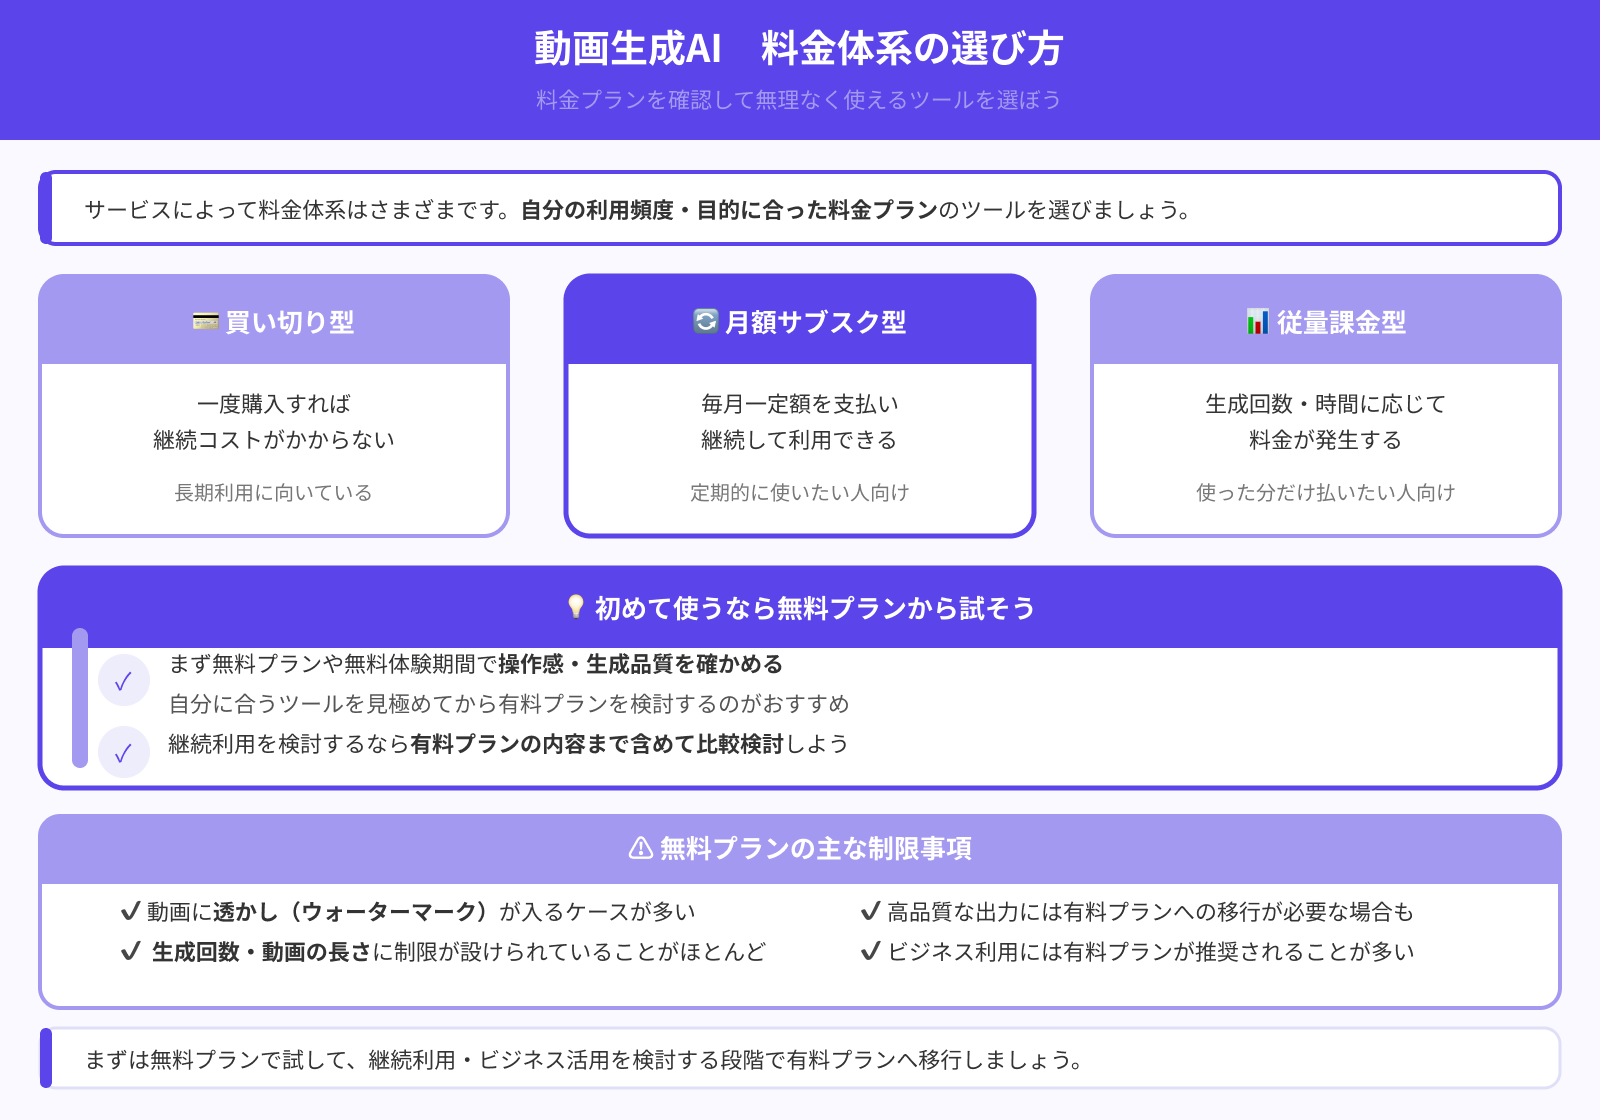Image resolution: width=1600 pixels, height=1120 pixels.
Task: Click the checkmark before 動画に透かし
Action: tap(130, 911)
